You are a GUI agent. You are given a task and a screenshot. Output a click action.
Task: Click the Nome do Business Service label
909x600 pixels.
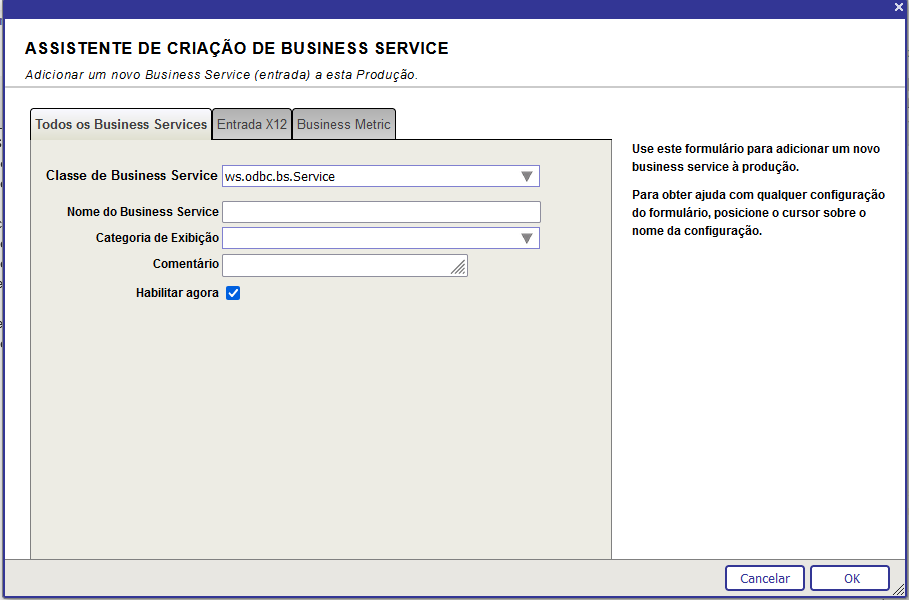pos(142,212)
